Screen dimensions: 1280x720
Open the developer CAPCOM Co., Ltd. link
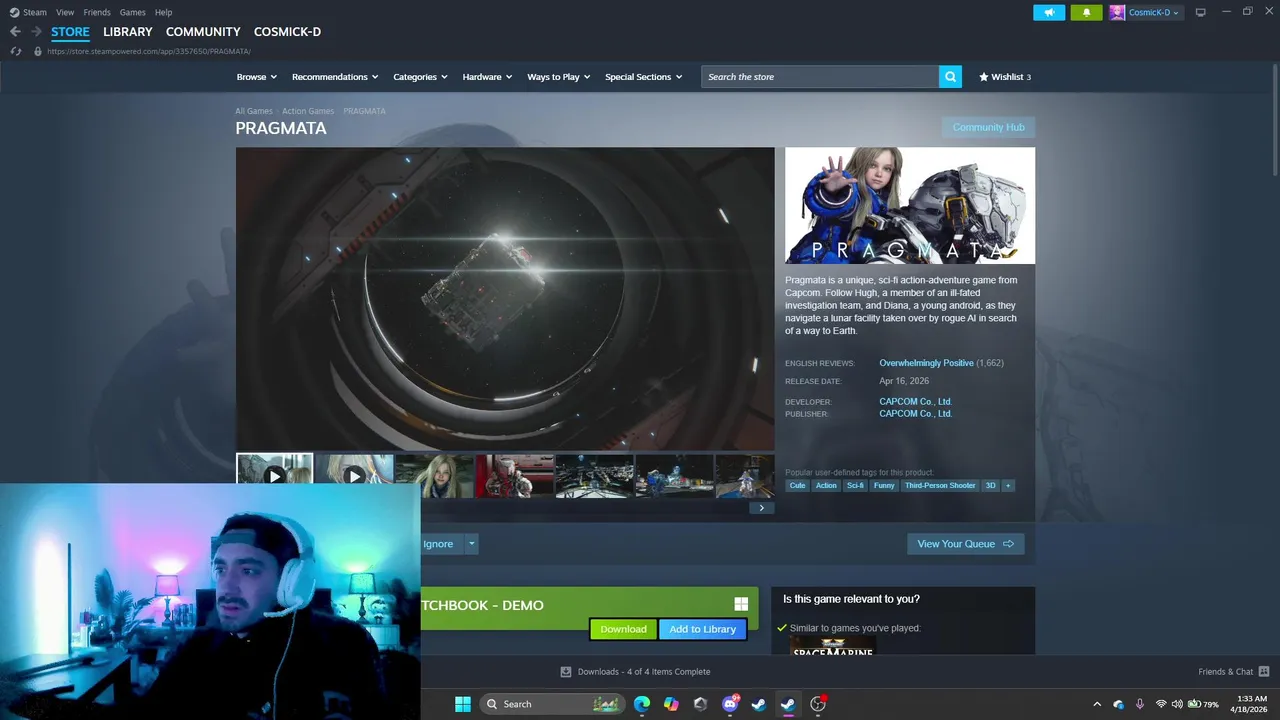click(x=915, y=402)
